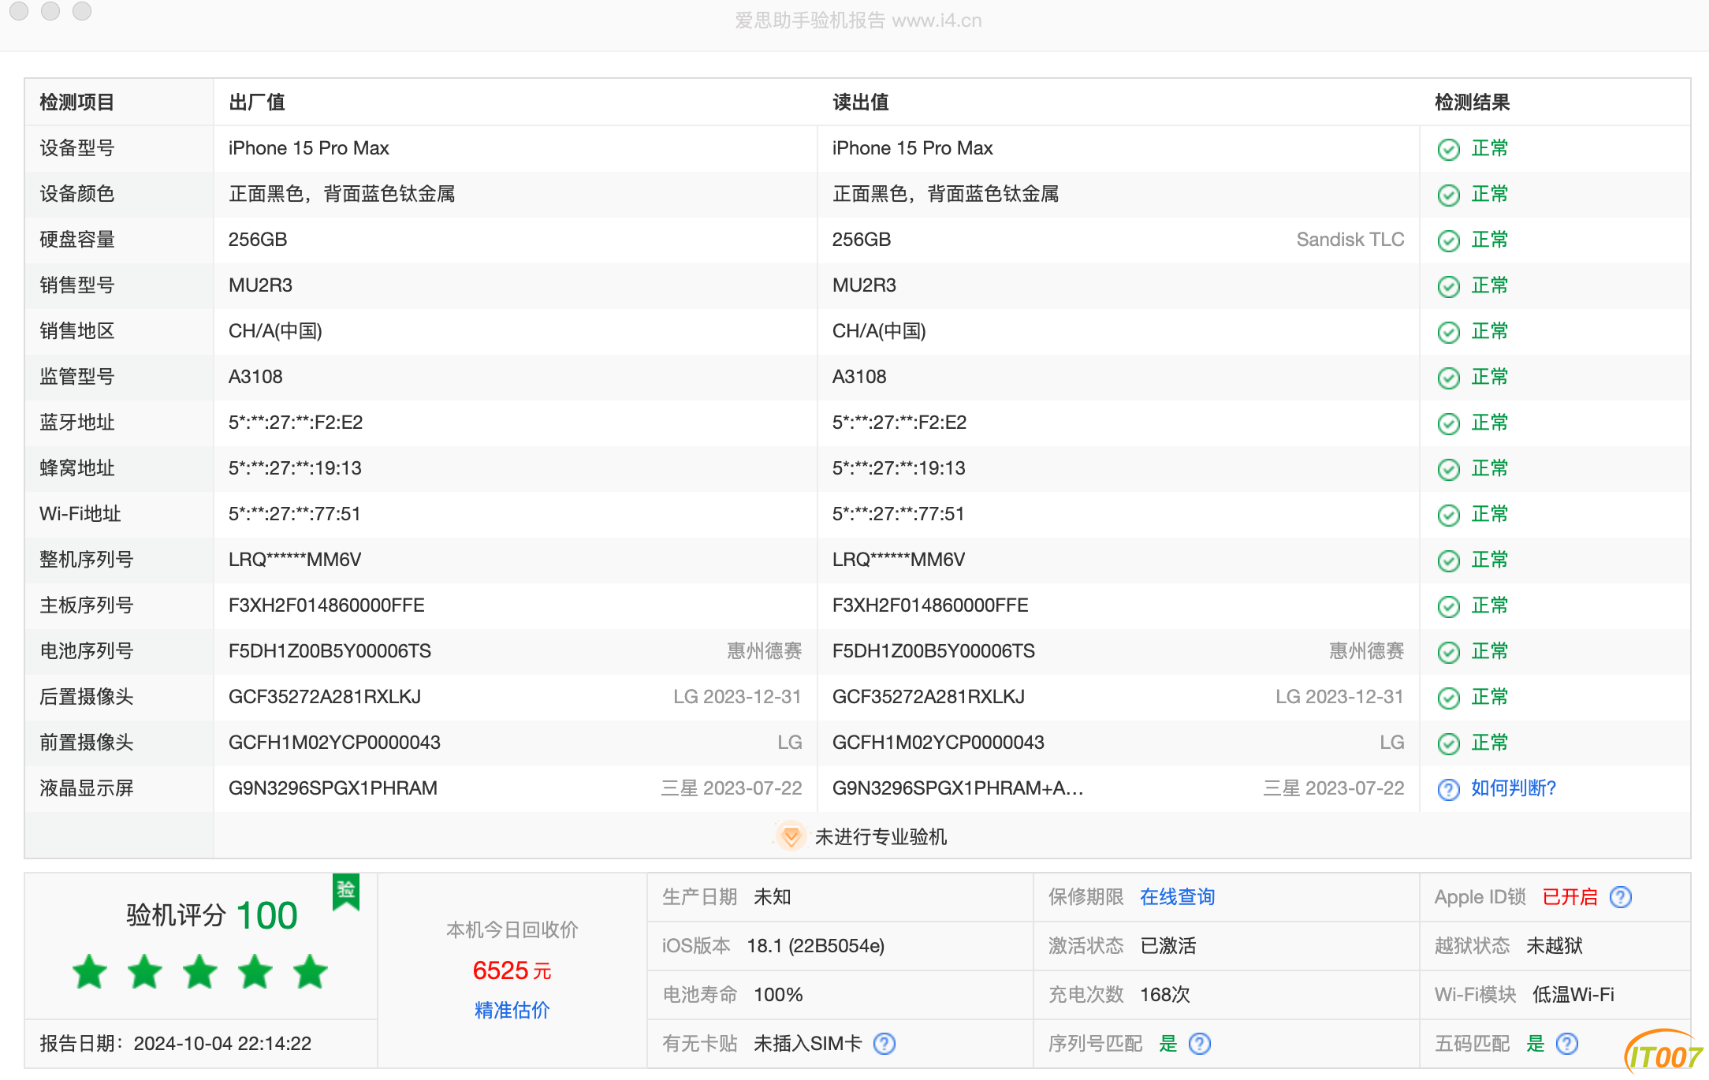Viewport: 1709px width, 1080px height.
Task: Click the 已激活 activation status
Action: point(1168,946)
